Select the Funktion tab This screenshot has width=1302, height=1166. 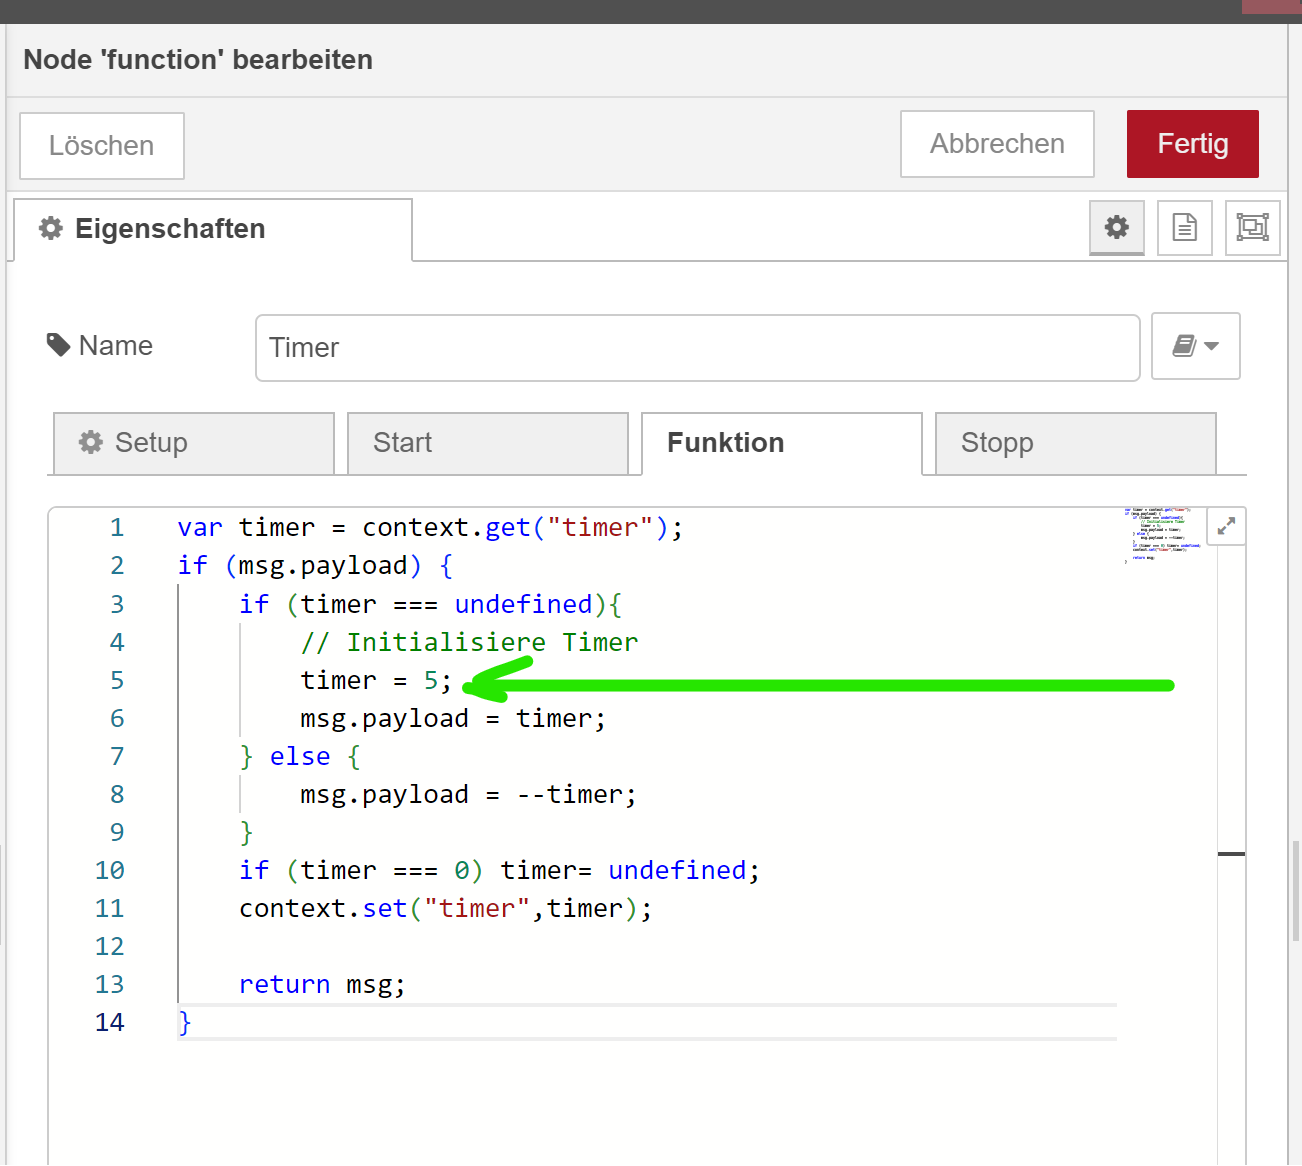tap(782, 443)
